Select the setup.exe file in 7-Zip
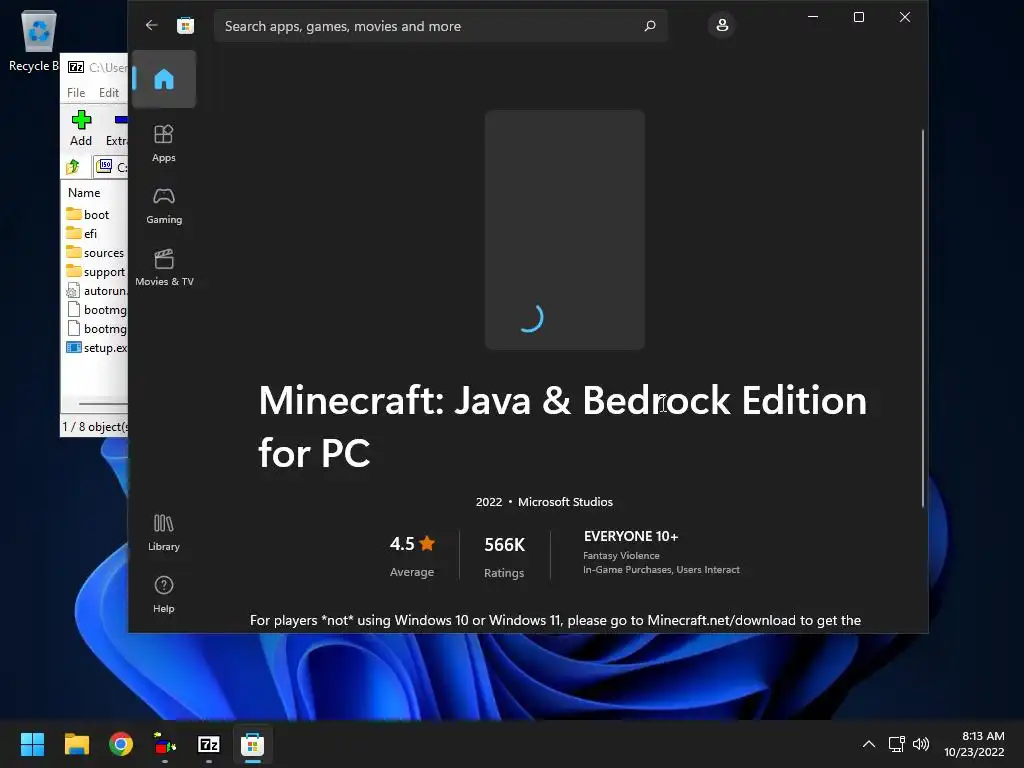Viewport: 1024px width, 768px height. pyautogui.click(x=96, y=347)
